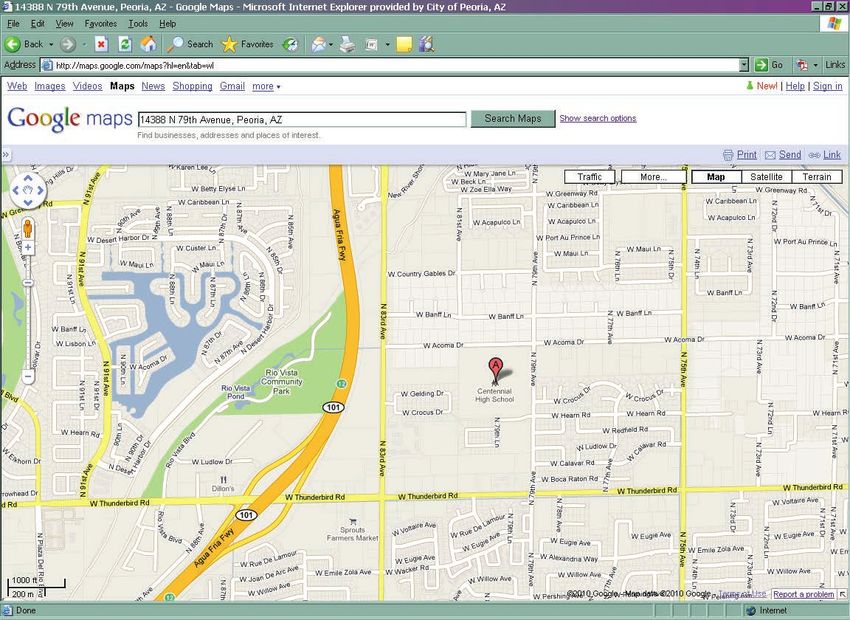Pan the map down with arrow

pos(28,203)
